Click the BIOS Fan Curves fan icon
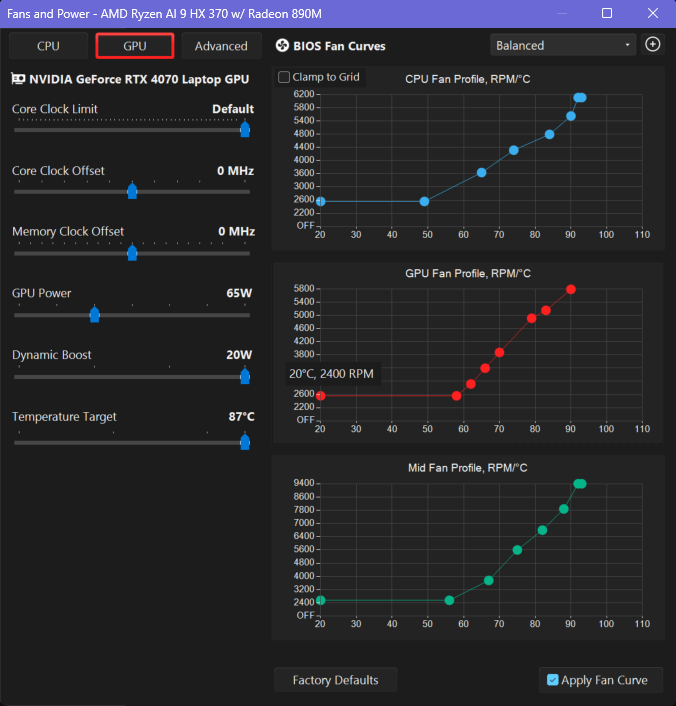 tap(282, 45)
